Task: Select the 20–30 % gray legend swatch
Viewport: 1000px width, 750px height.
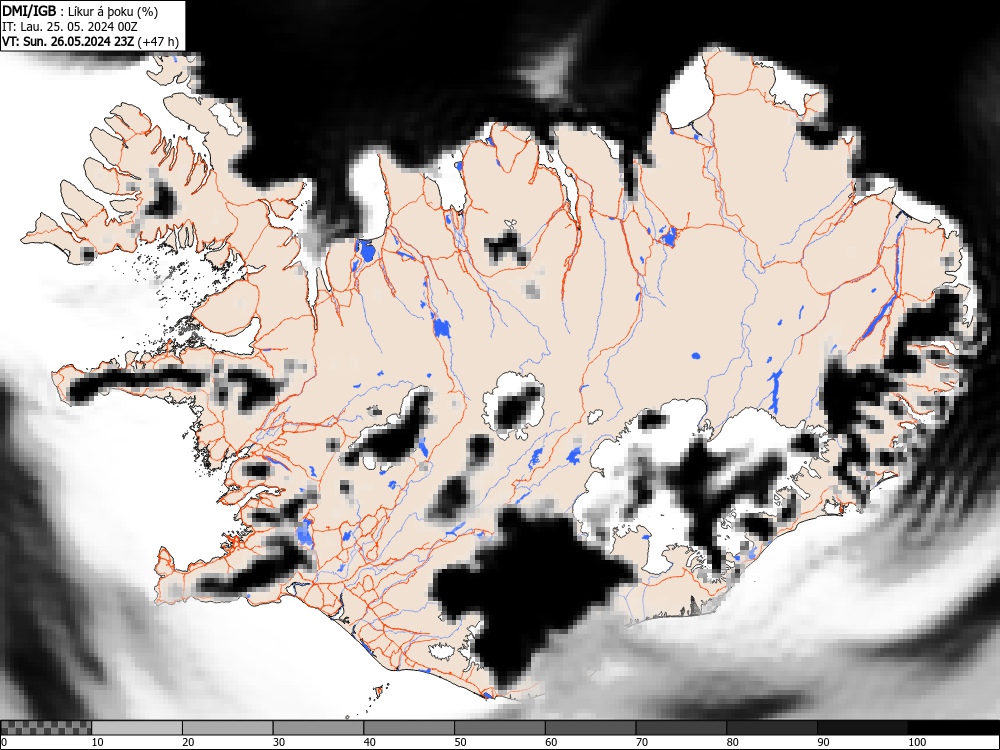Action: 228,728
